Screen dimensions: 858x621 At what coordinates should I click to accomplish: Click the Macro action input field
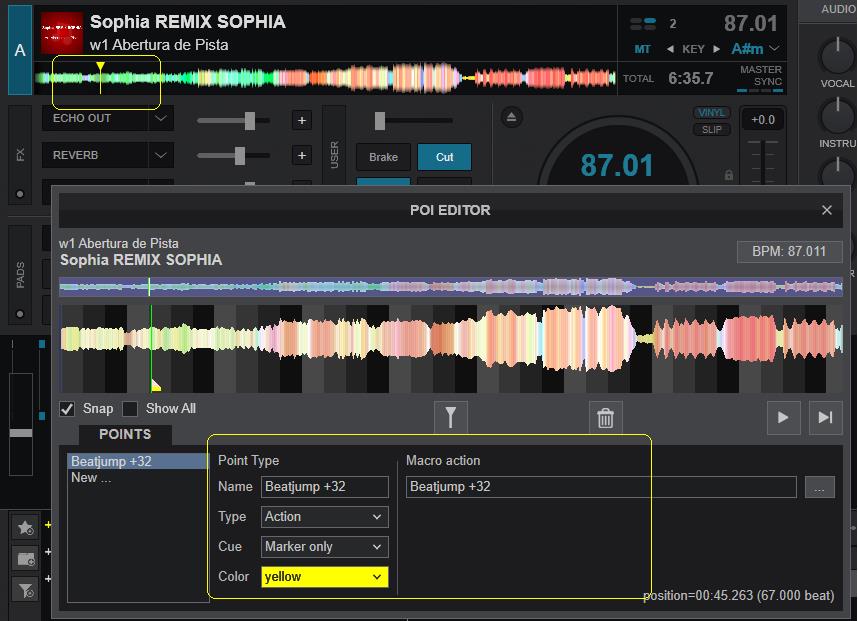(601, 487)
